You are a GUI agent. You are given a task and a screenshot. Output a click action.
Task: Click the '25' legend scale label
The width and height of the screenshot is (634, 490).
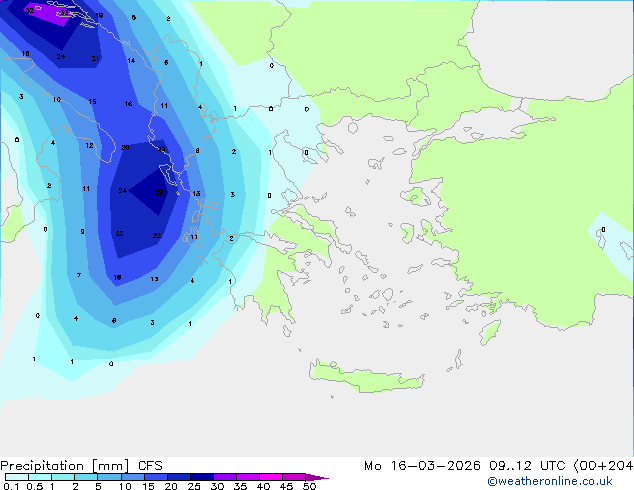[194, 486]
